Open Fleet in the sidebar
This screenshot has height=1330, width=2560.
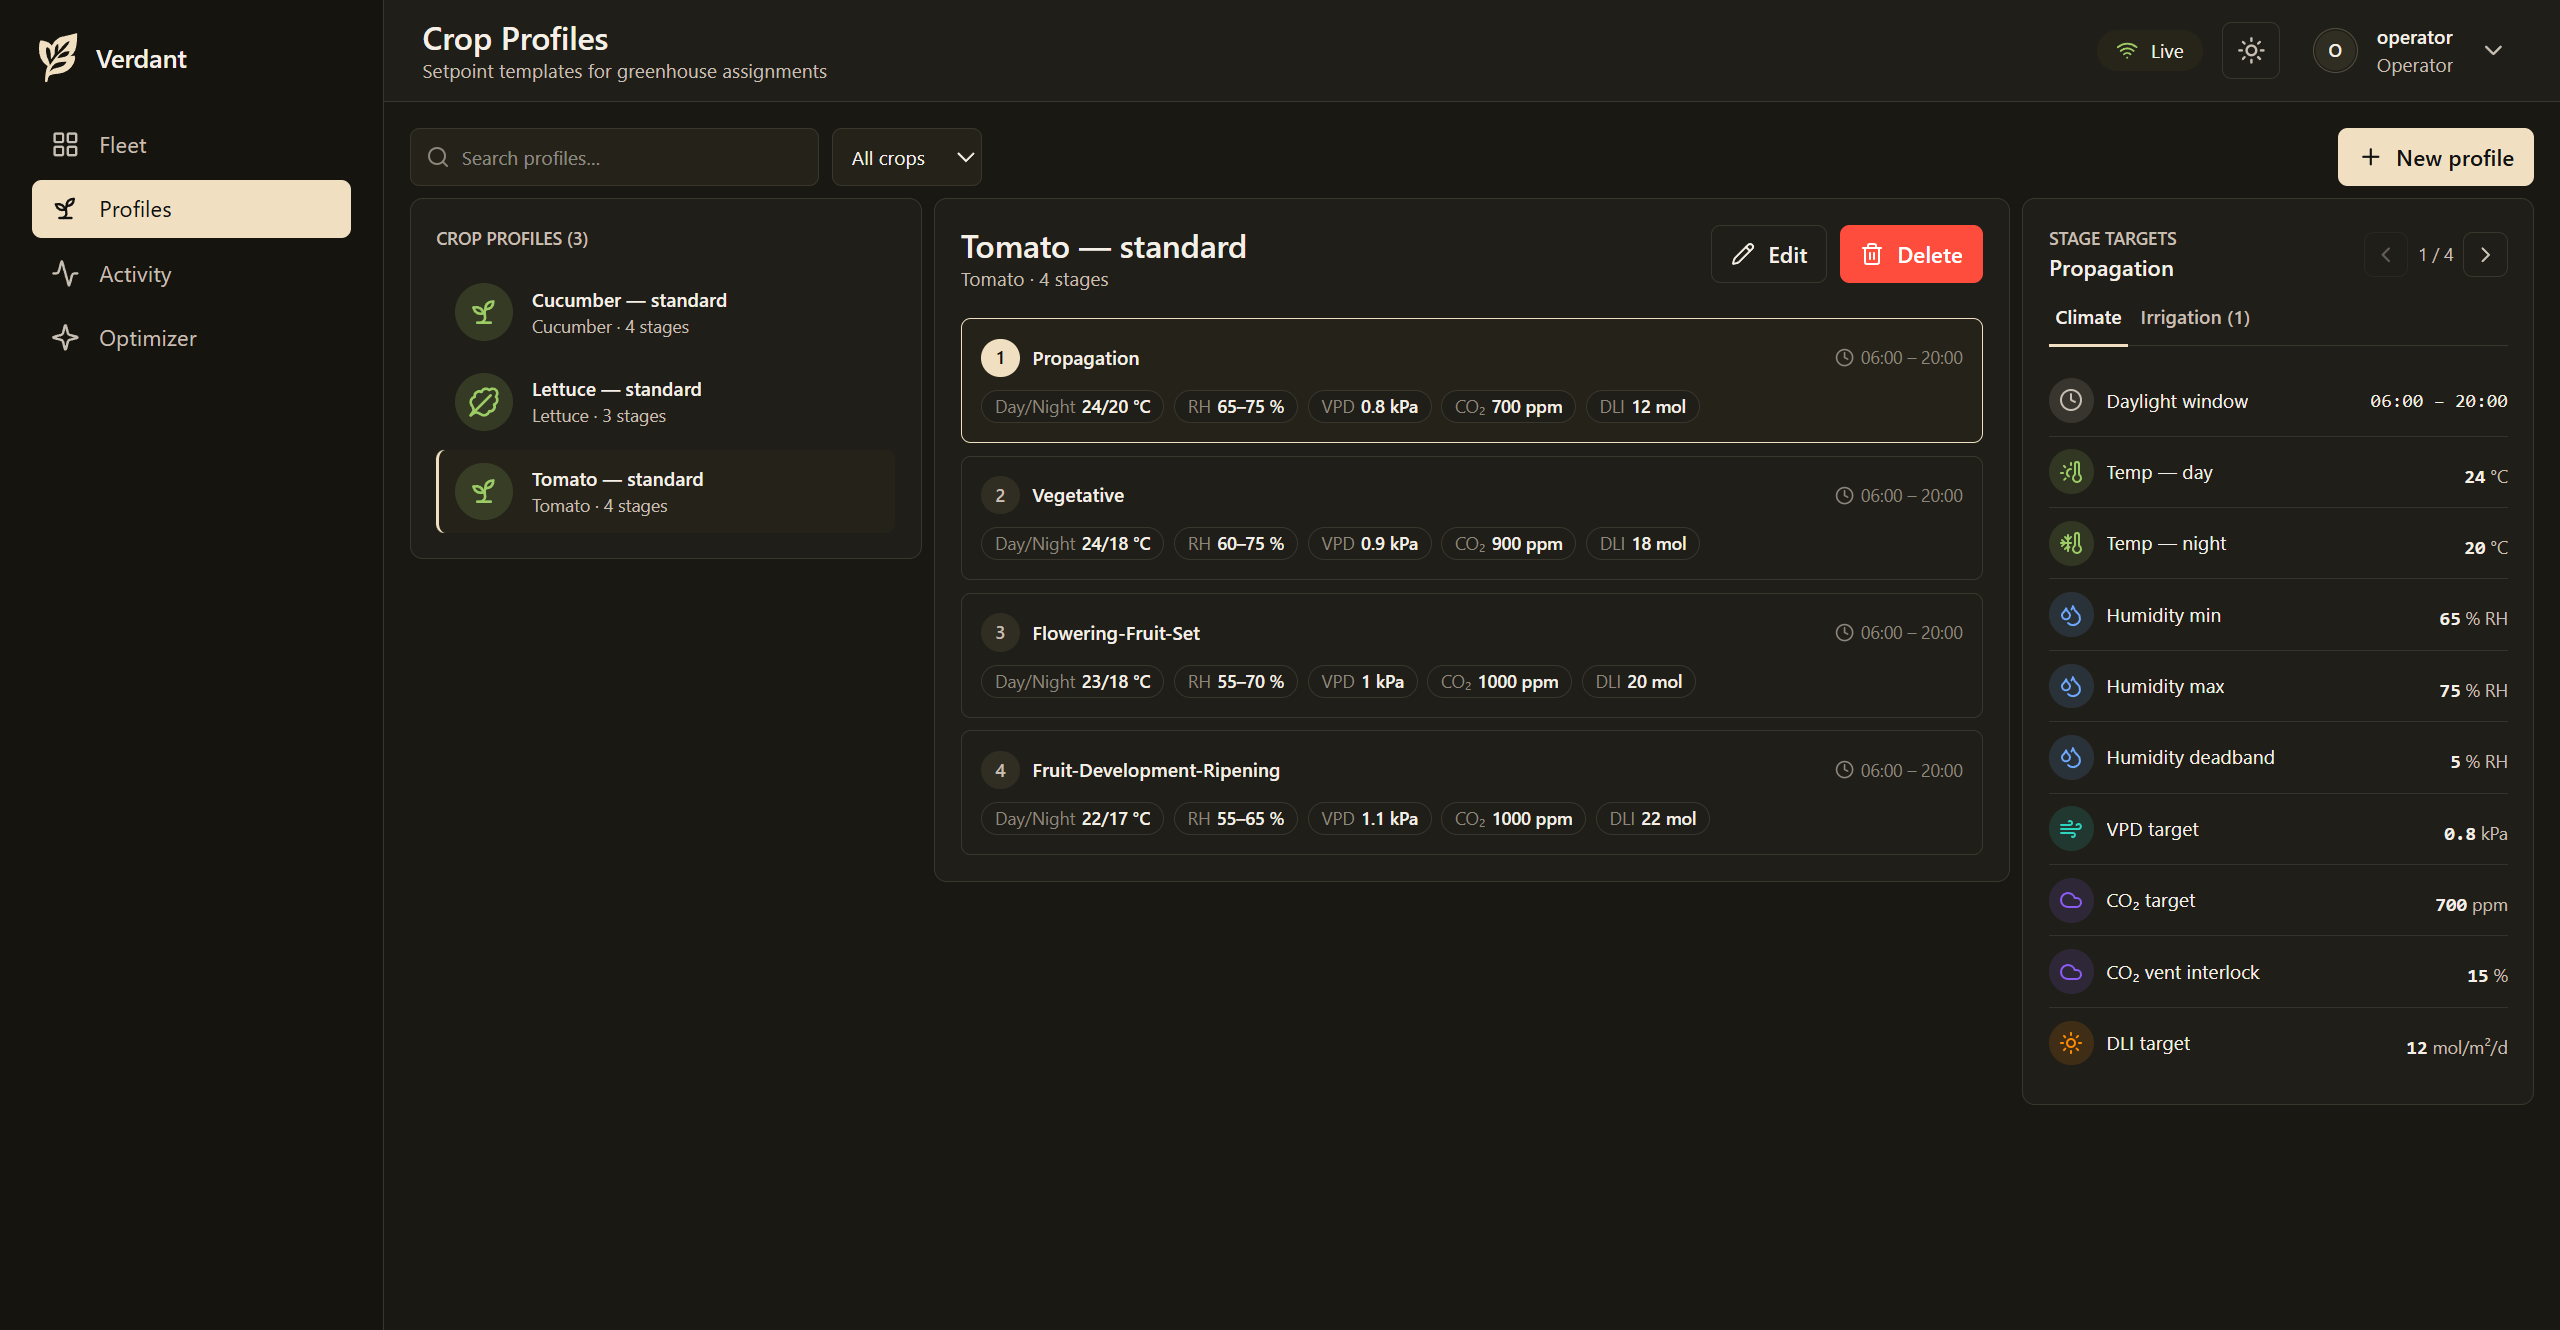pyautogui.click(x=191, y=145)
